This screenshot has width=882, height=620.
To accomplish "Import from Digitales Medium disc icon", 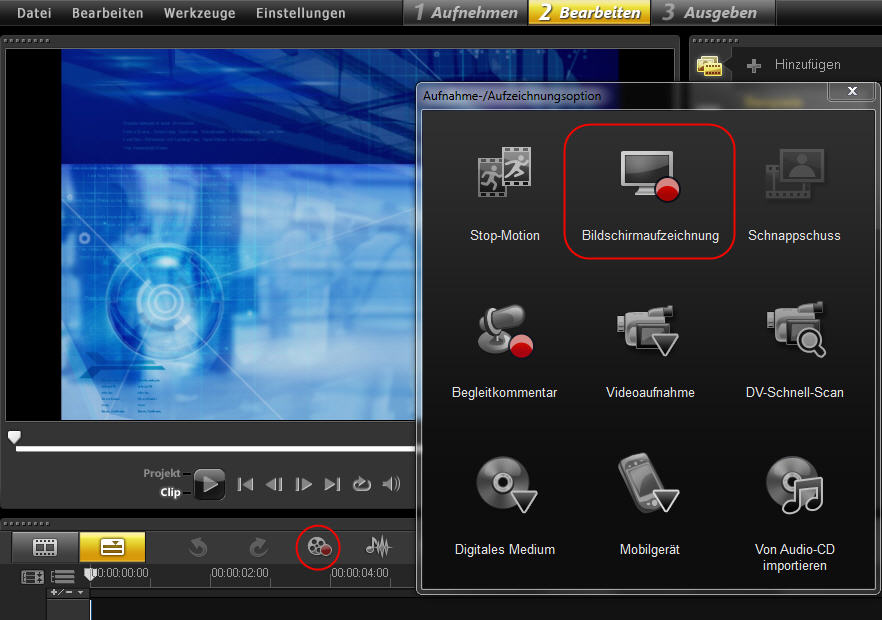I will coord(504,486).
